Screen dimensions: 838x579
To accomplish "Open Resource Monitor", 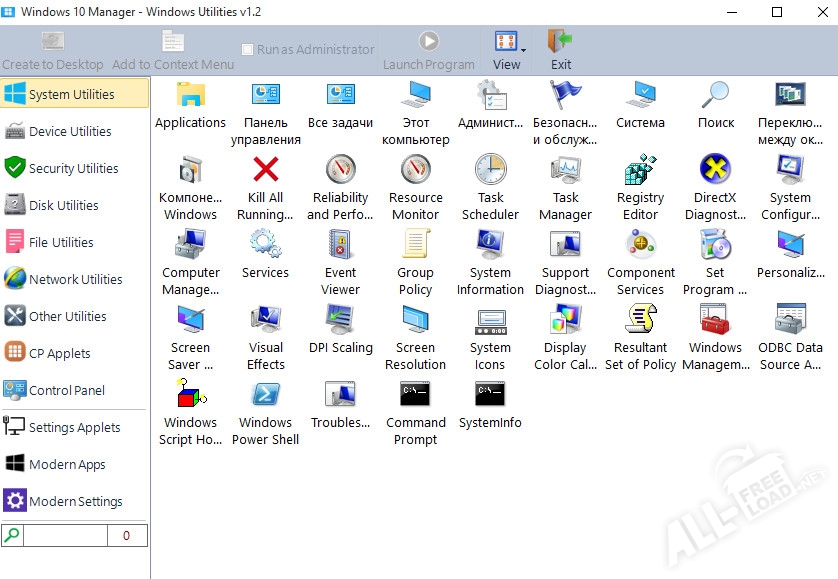I will pos(415,170).
